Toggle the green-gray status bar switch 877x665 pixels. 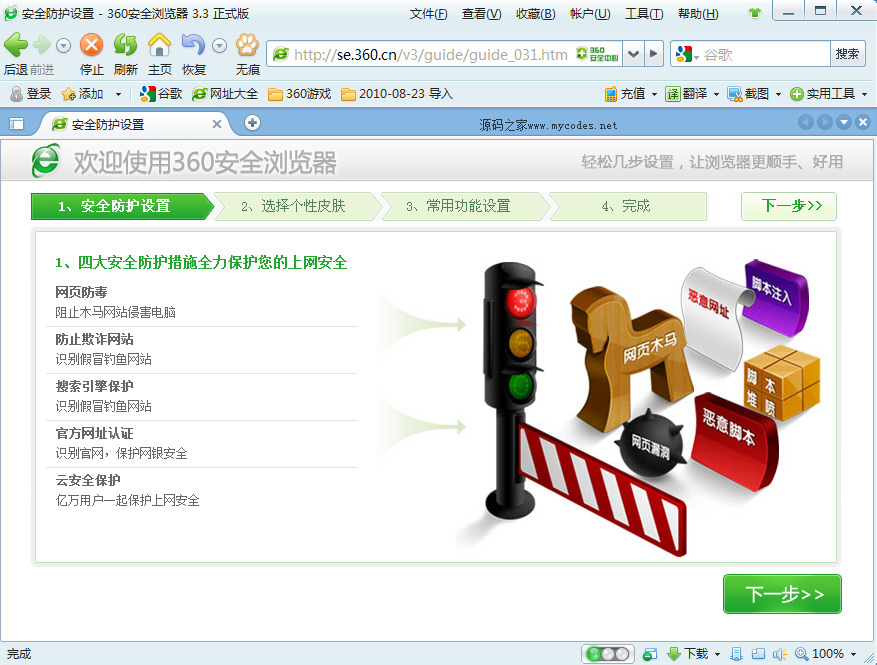click(x=608, y=653)
